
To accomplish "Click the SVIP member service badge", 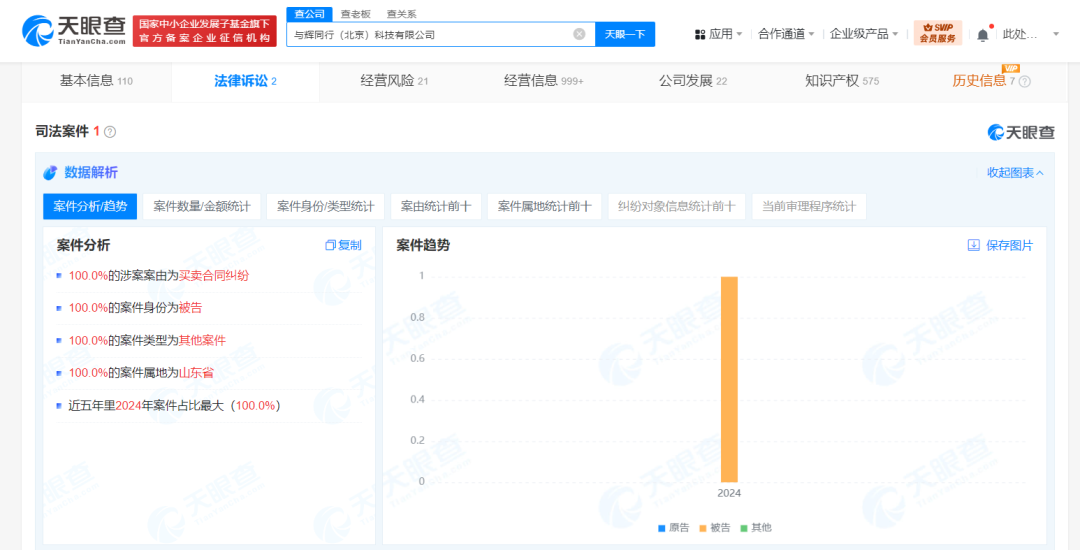I will tap(937, 33).
